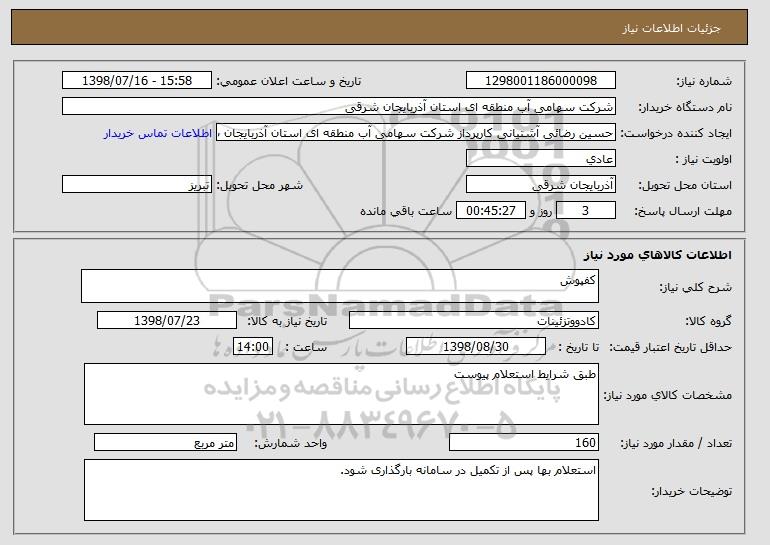Click the label شهر محل تحویل
The width and height of the screenshot is (770, 545).
[260, 186]
